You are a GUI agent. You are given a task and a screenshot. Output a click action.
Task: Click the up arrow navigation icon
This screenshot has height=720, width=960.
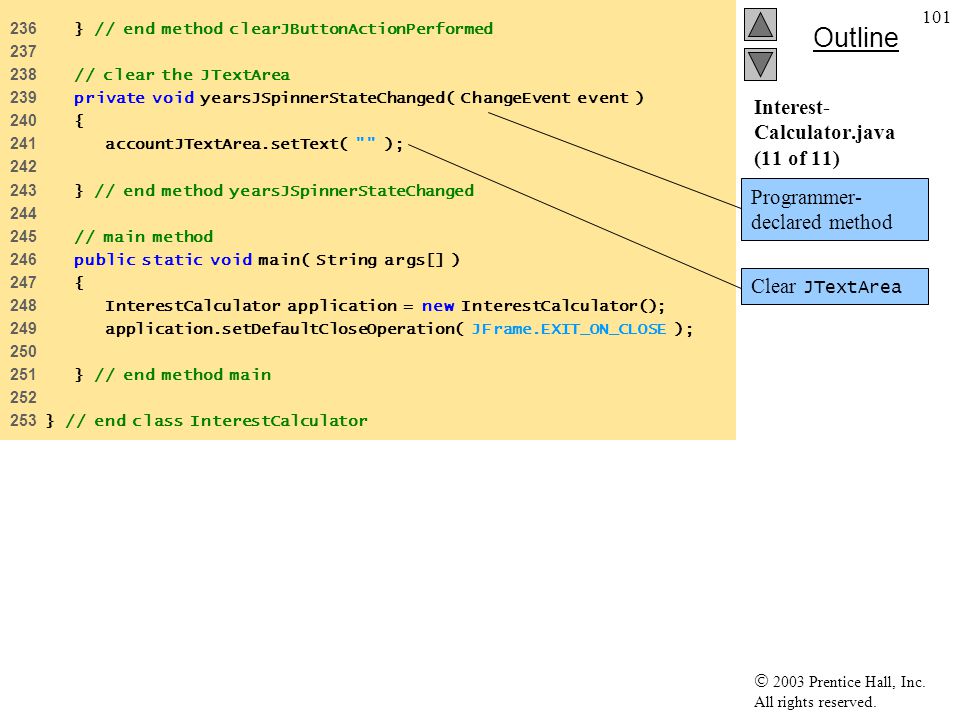click(760, 24)
